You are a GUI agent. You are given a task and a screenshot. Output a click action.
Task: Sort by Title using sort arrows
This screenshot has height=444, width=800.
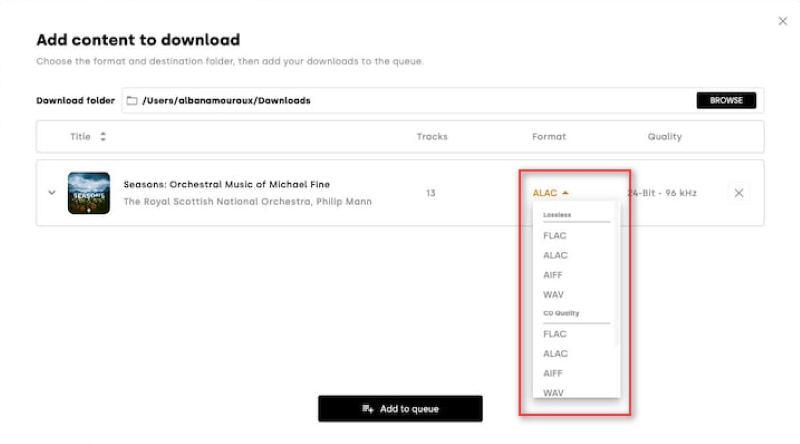tap(103, 136)
